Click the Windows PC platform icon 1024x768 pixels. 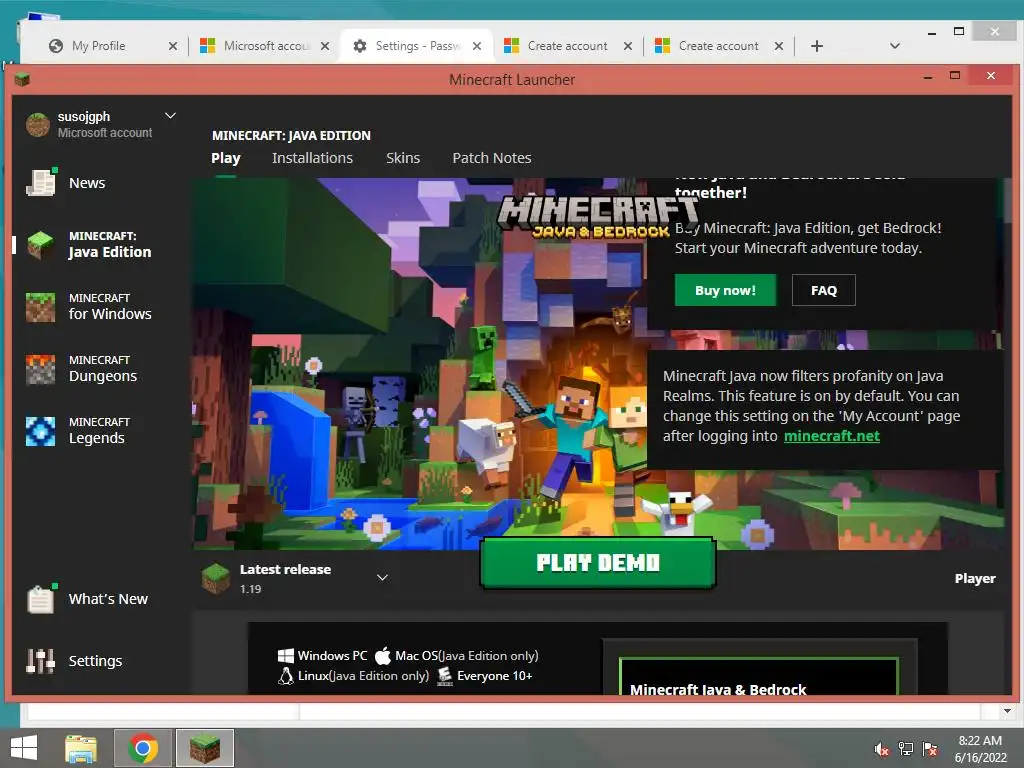pos(285,656)
